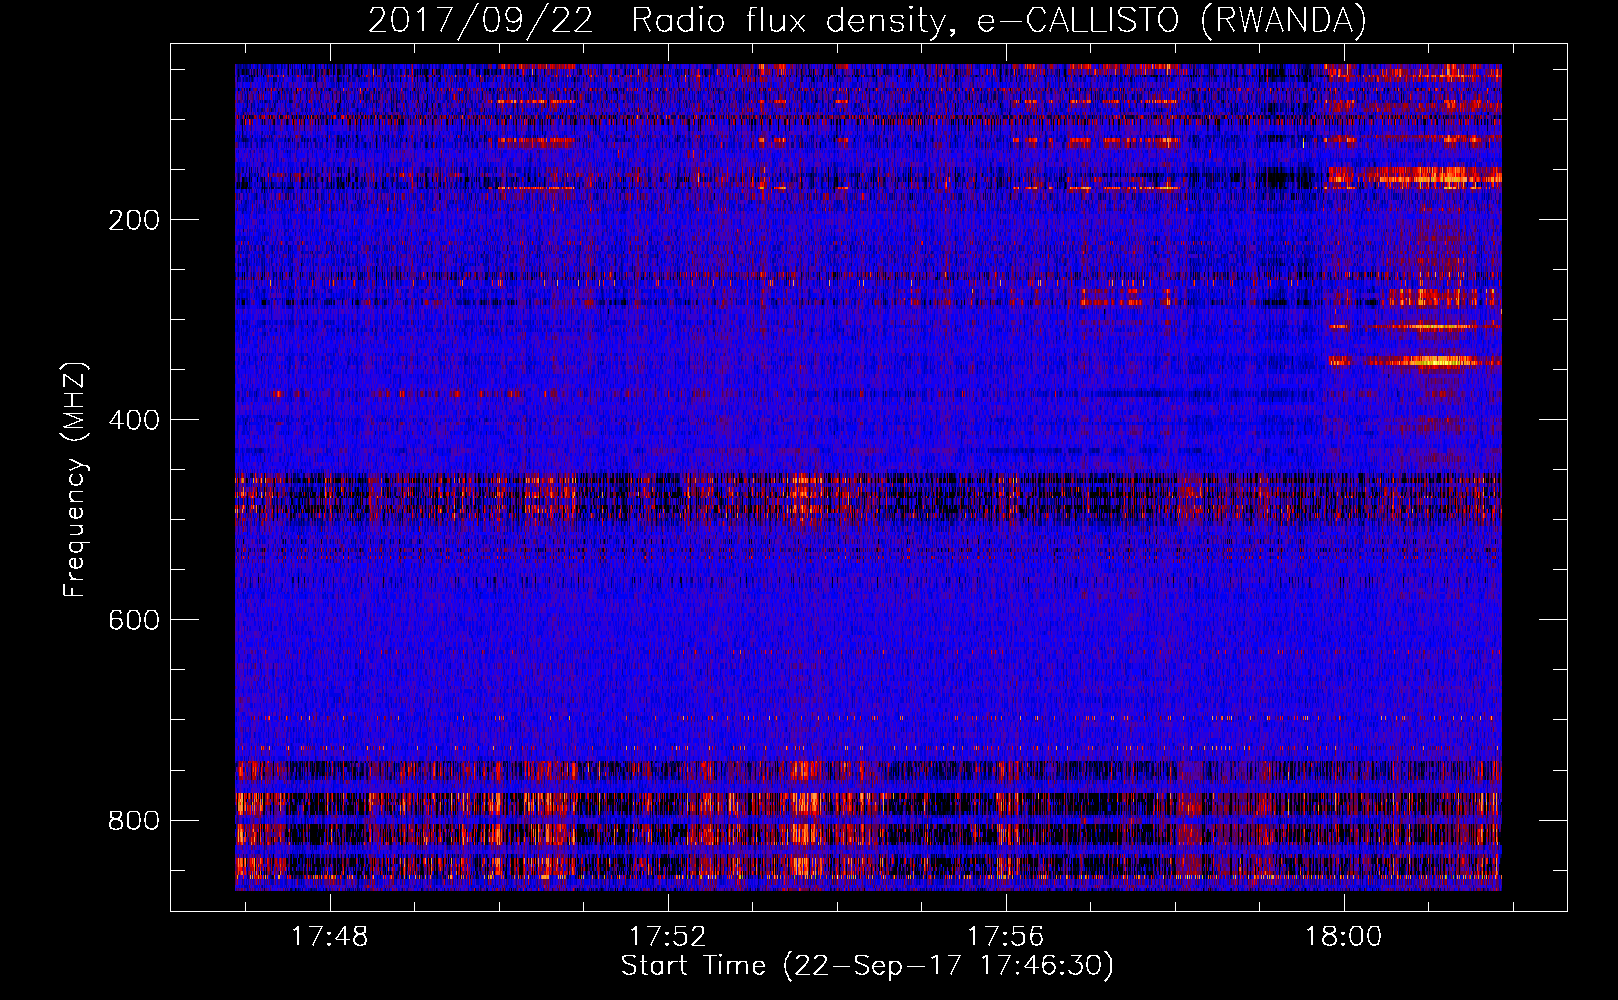The height and width of the screenshot is (1000, 1618).
Task: Click the 17:56 time tick label
Action: click(1005, 936)
